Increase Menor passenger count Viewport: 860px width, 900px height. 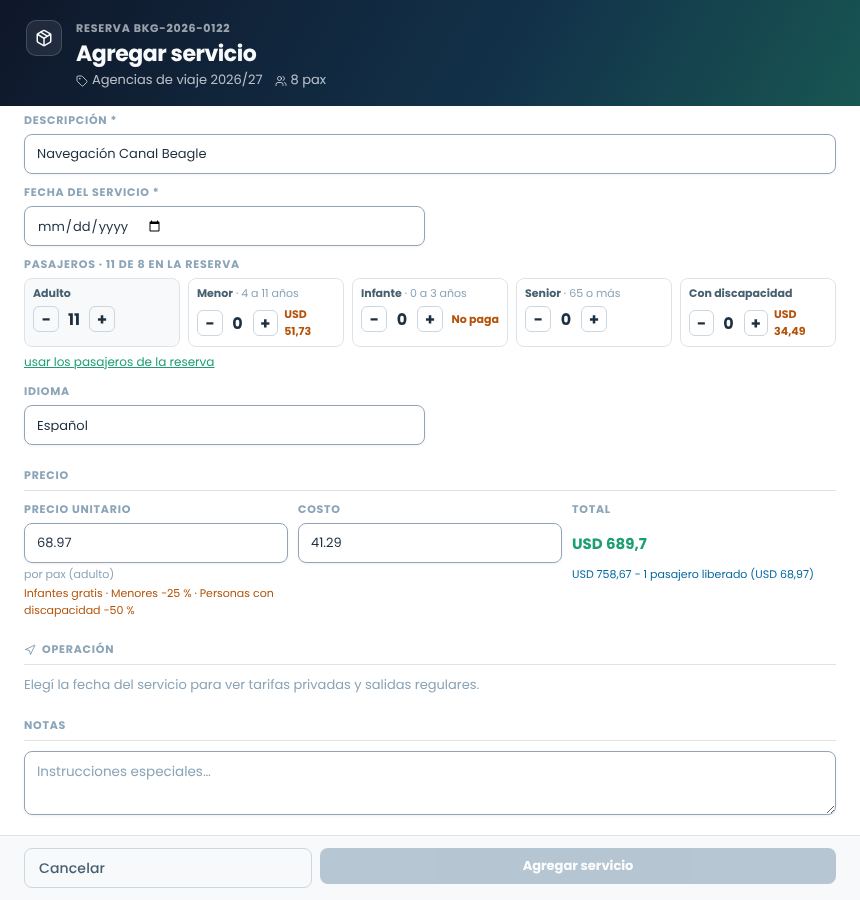(265, 323)
